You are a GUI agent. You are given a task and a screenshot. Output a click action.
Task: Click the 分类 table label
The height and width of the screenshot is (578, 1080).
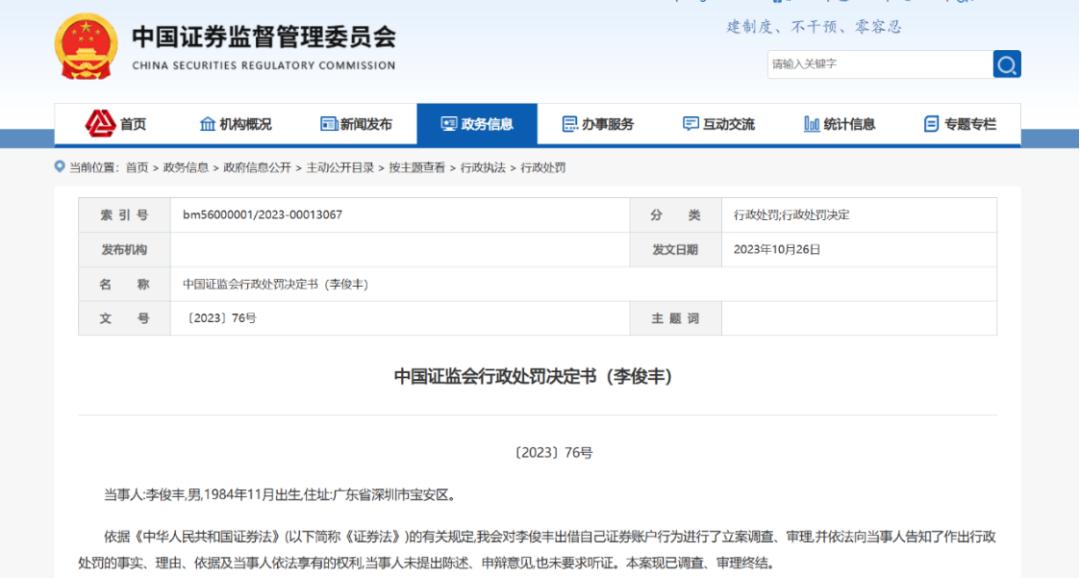click(675, 215)
